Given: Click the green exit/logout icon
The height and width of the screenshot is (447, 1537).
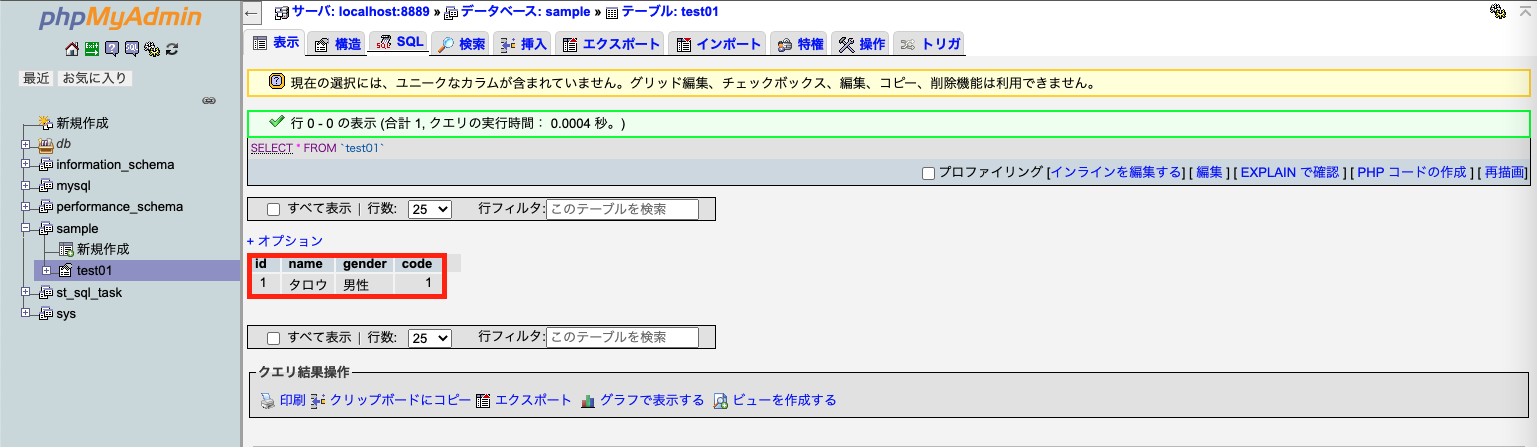Looking at the screenshot, I should click(x=91, y=48).
